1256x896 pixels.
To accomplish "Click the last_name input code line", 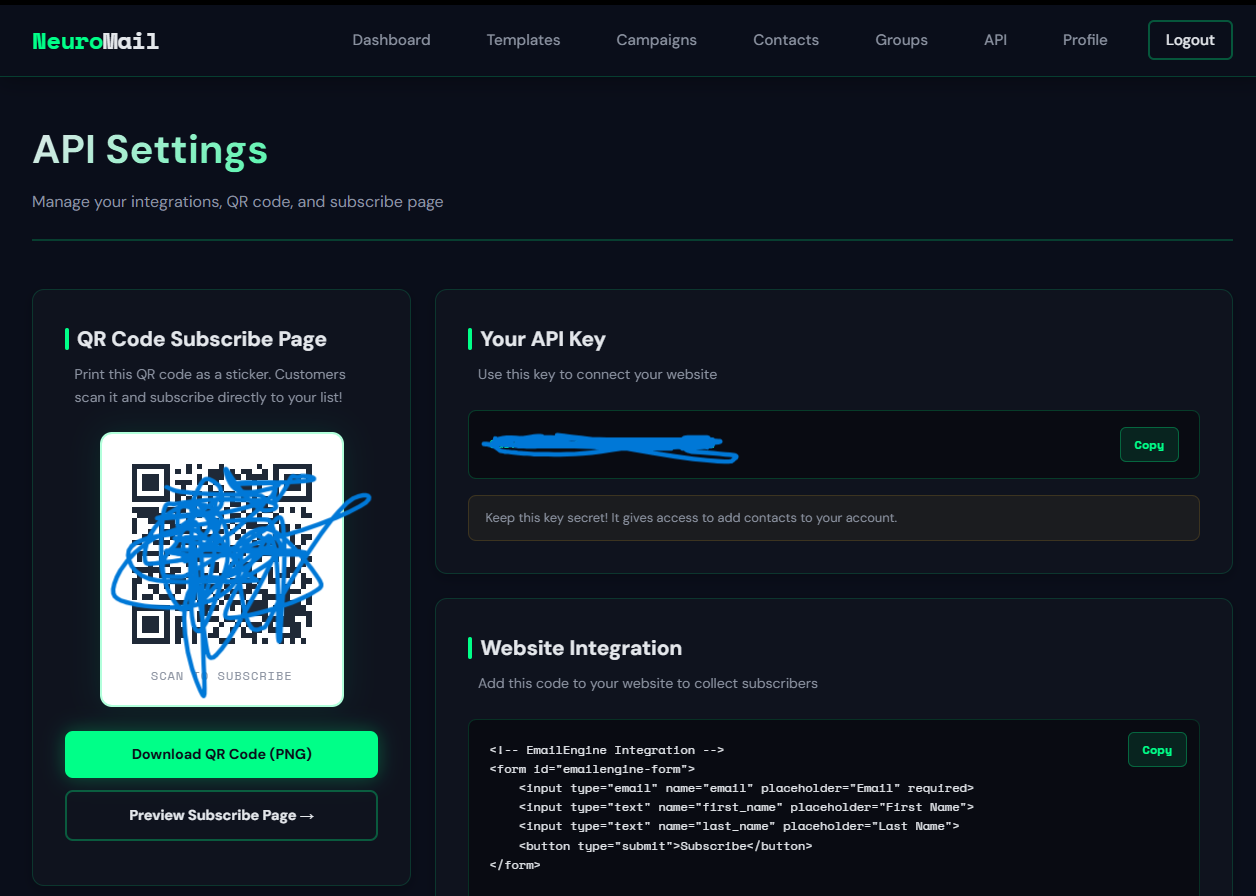I will coord(739,826).
